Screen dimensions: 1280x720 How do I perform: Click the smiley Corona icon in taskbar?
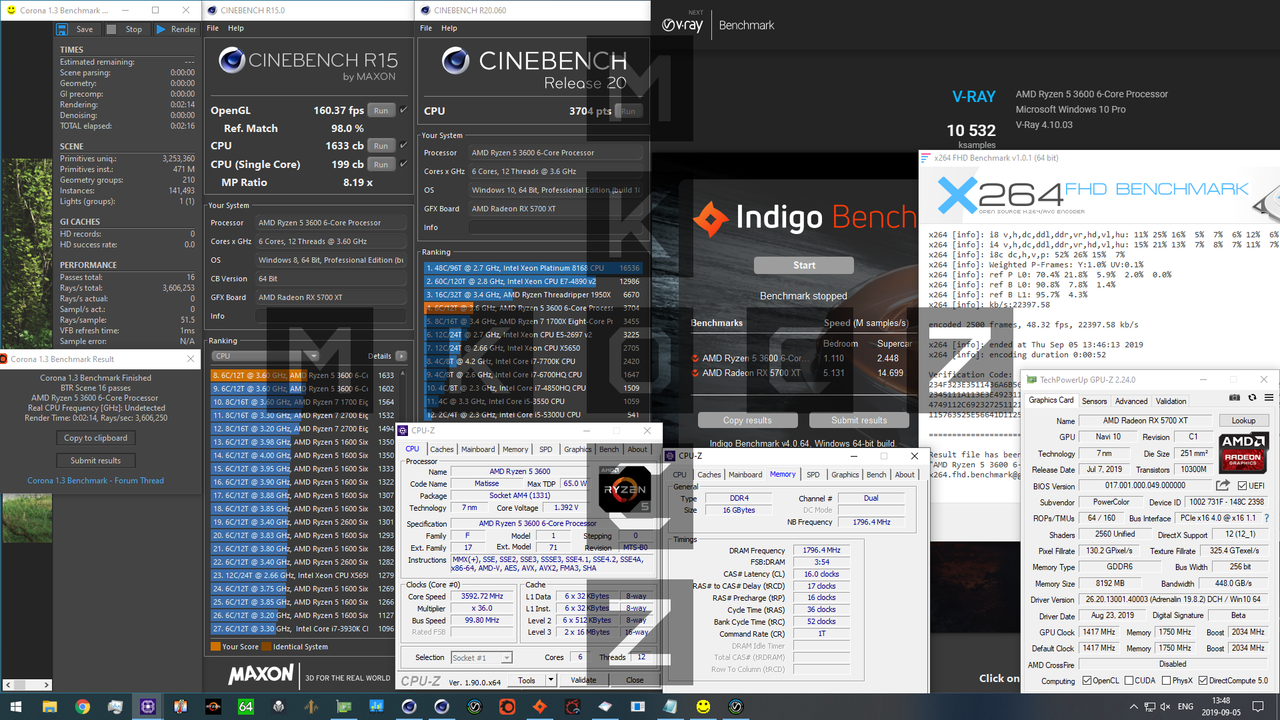coord(703,706)
